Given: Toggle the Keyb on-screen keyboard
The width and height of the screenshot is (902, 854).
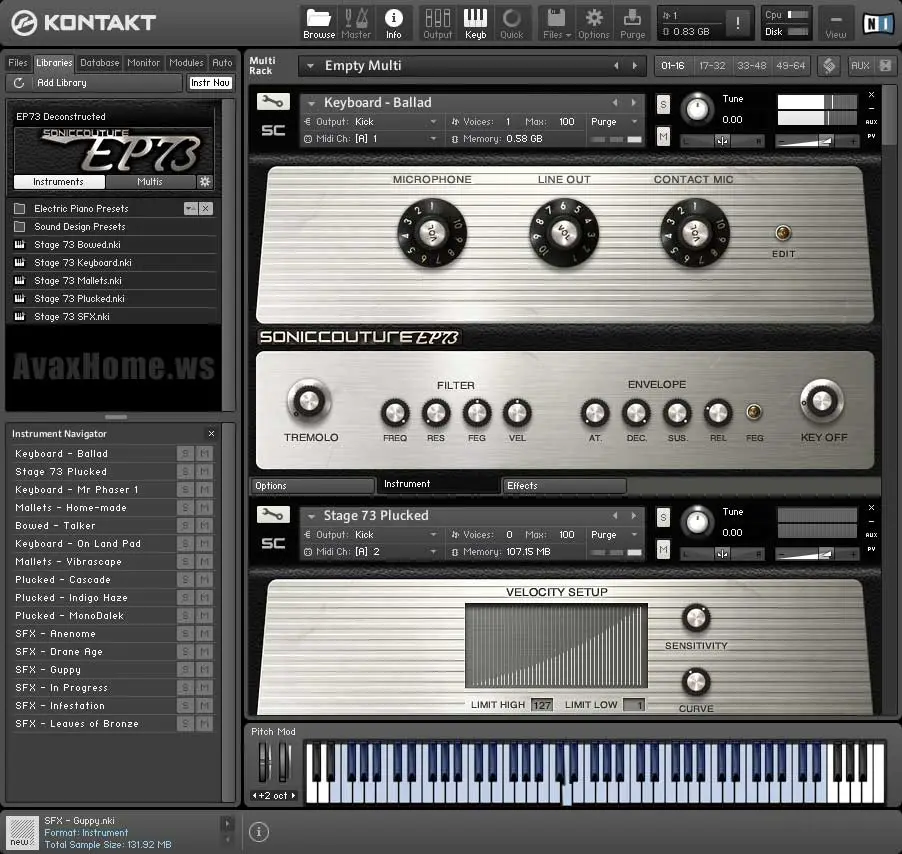Looking at the screenshot, I should click(475, 24).
